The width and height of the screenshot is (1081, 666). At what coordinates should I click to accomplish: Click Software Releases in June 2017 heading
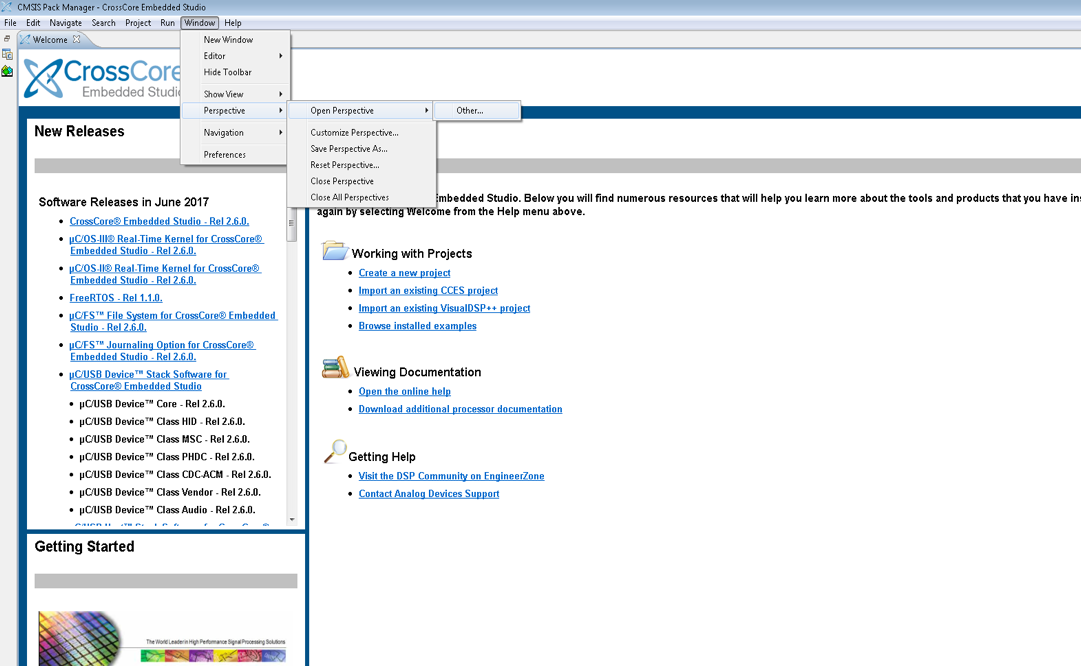tap(123, 202)
